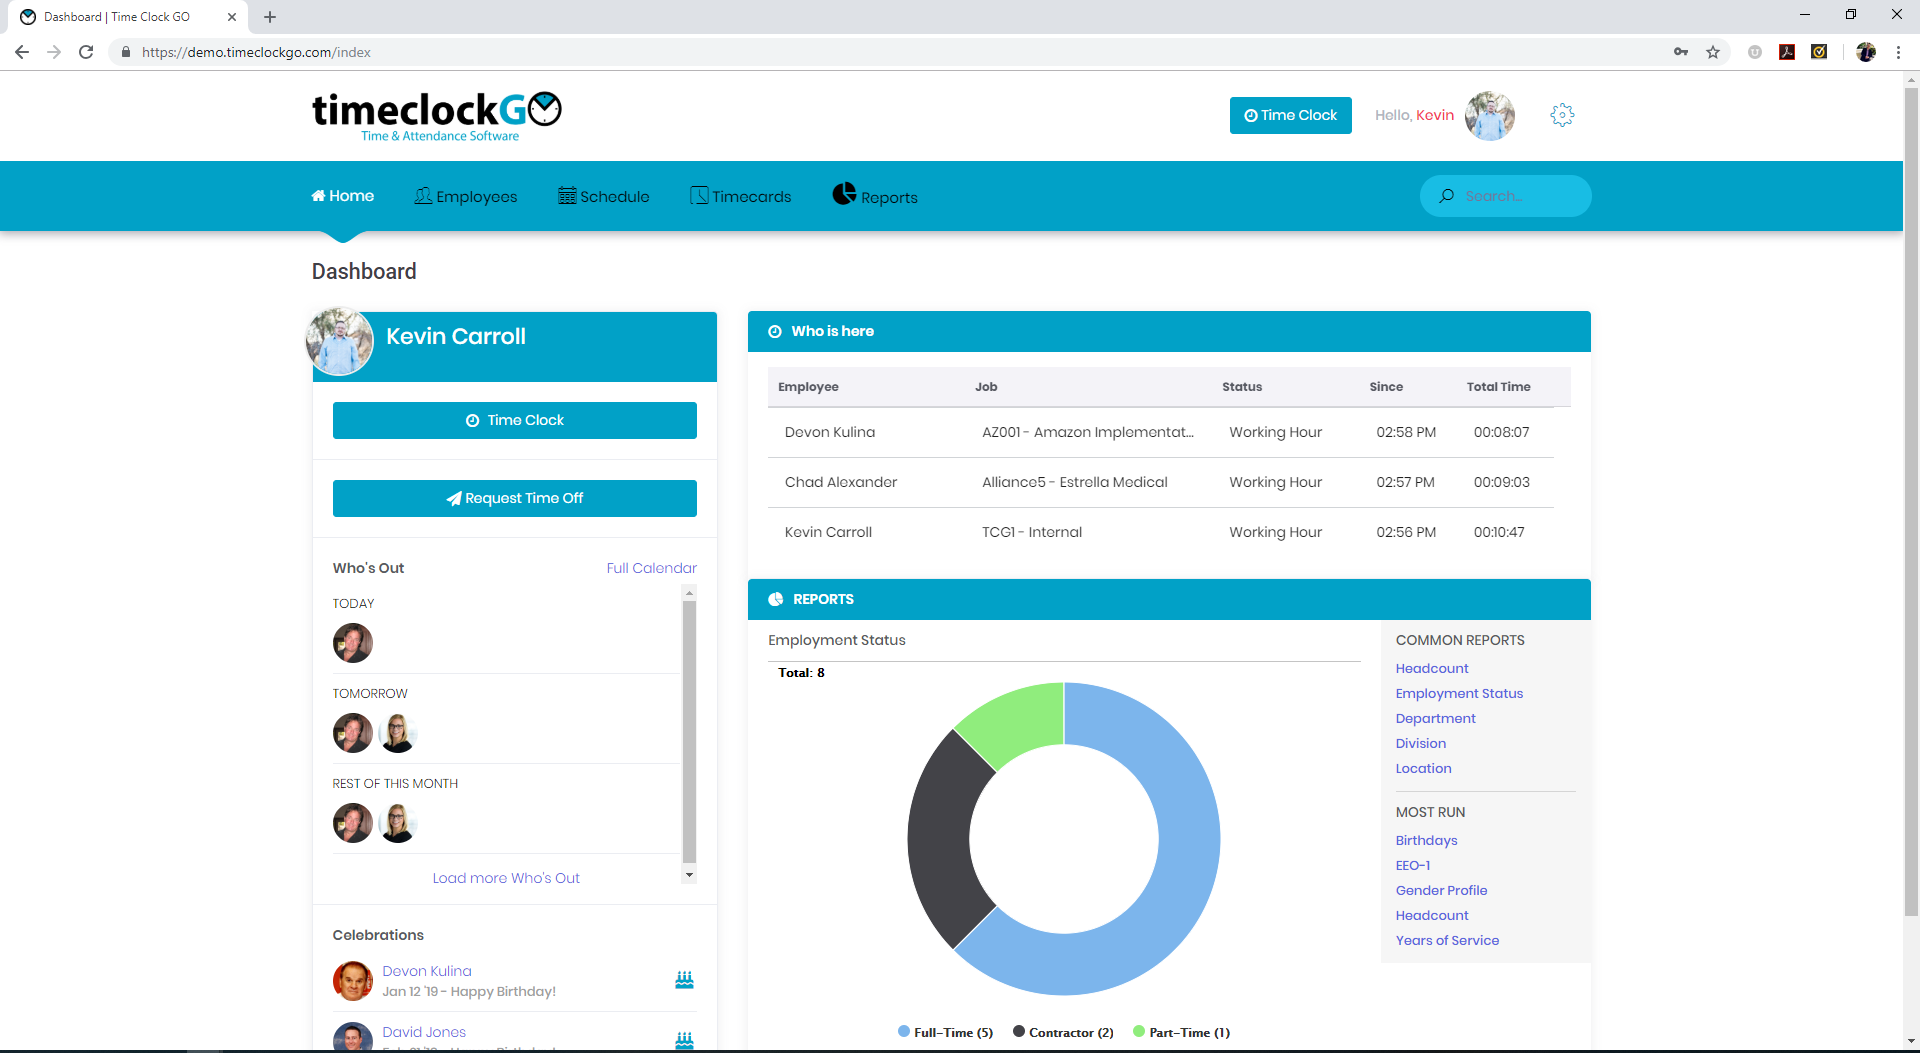Click the search magnifier icon
Screen dimensions: 1920x1053
pyautogui.click(x=1447, y=195)
